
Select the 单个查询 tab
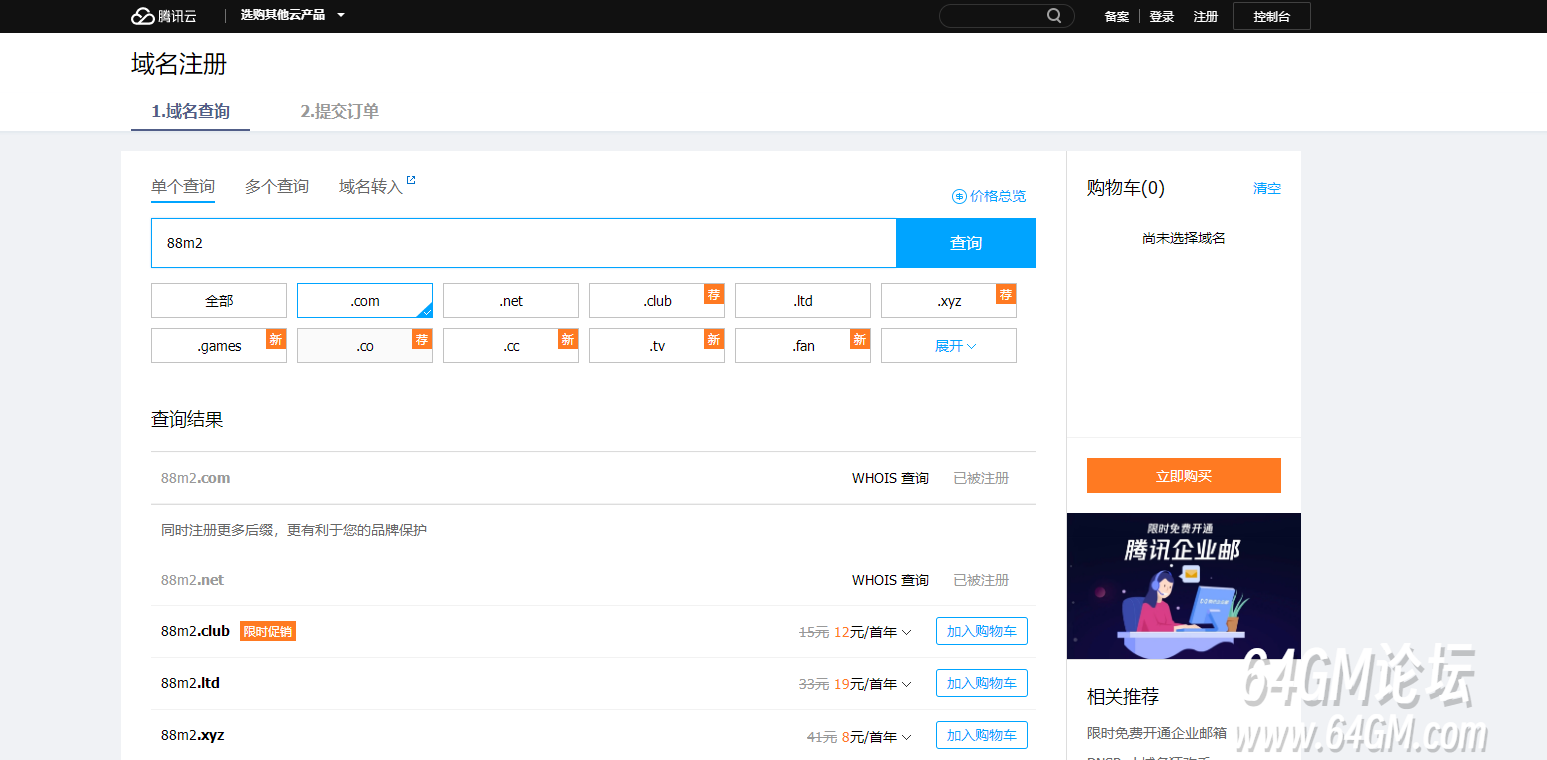pos(183,187)
